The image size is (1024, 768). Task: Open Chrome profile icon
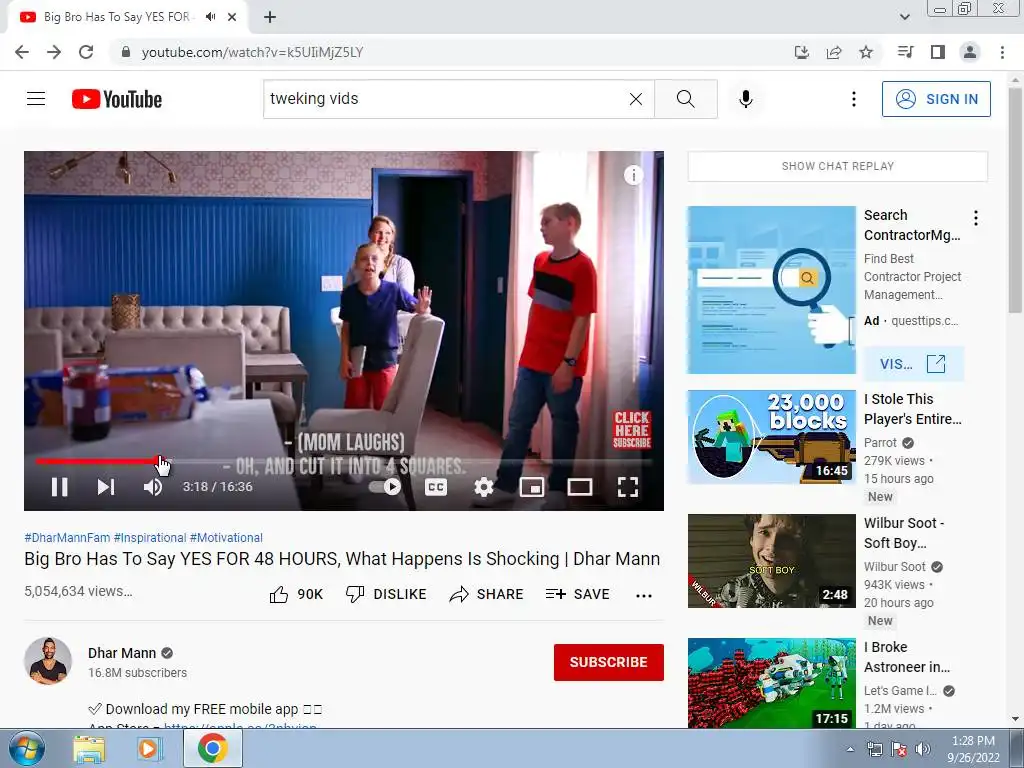970,52
